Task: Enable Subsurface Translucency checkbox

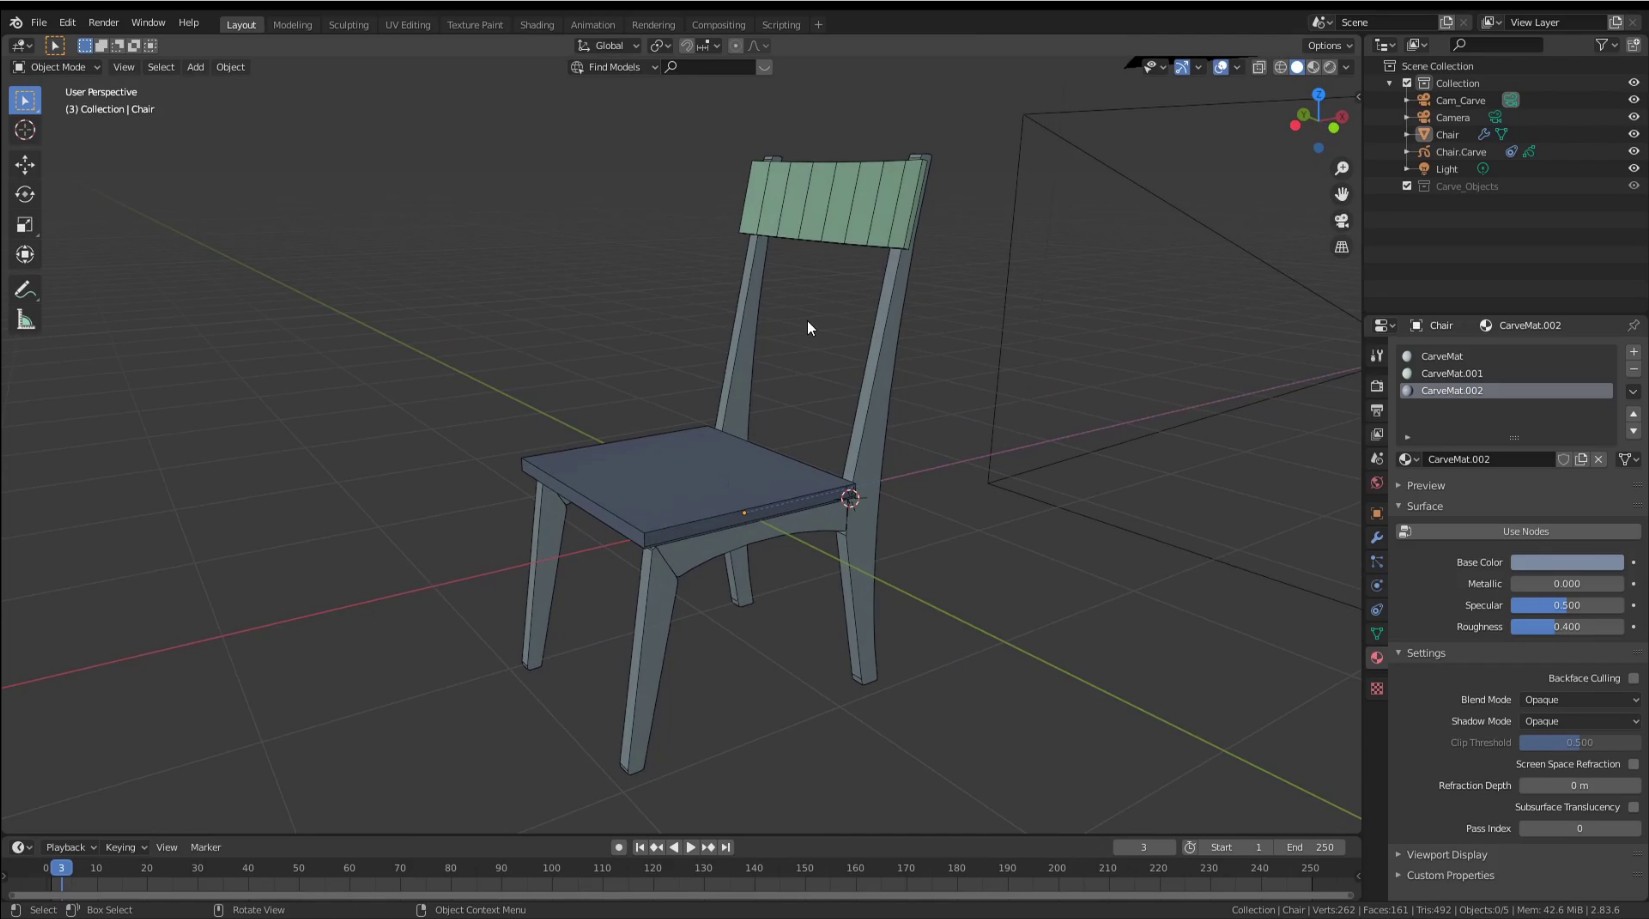Action: [x=1633, y=807]
